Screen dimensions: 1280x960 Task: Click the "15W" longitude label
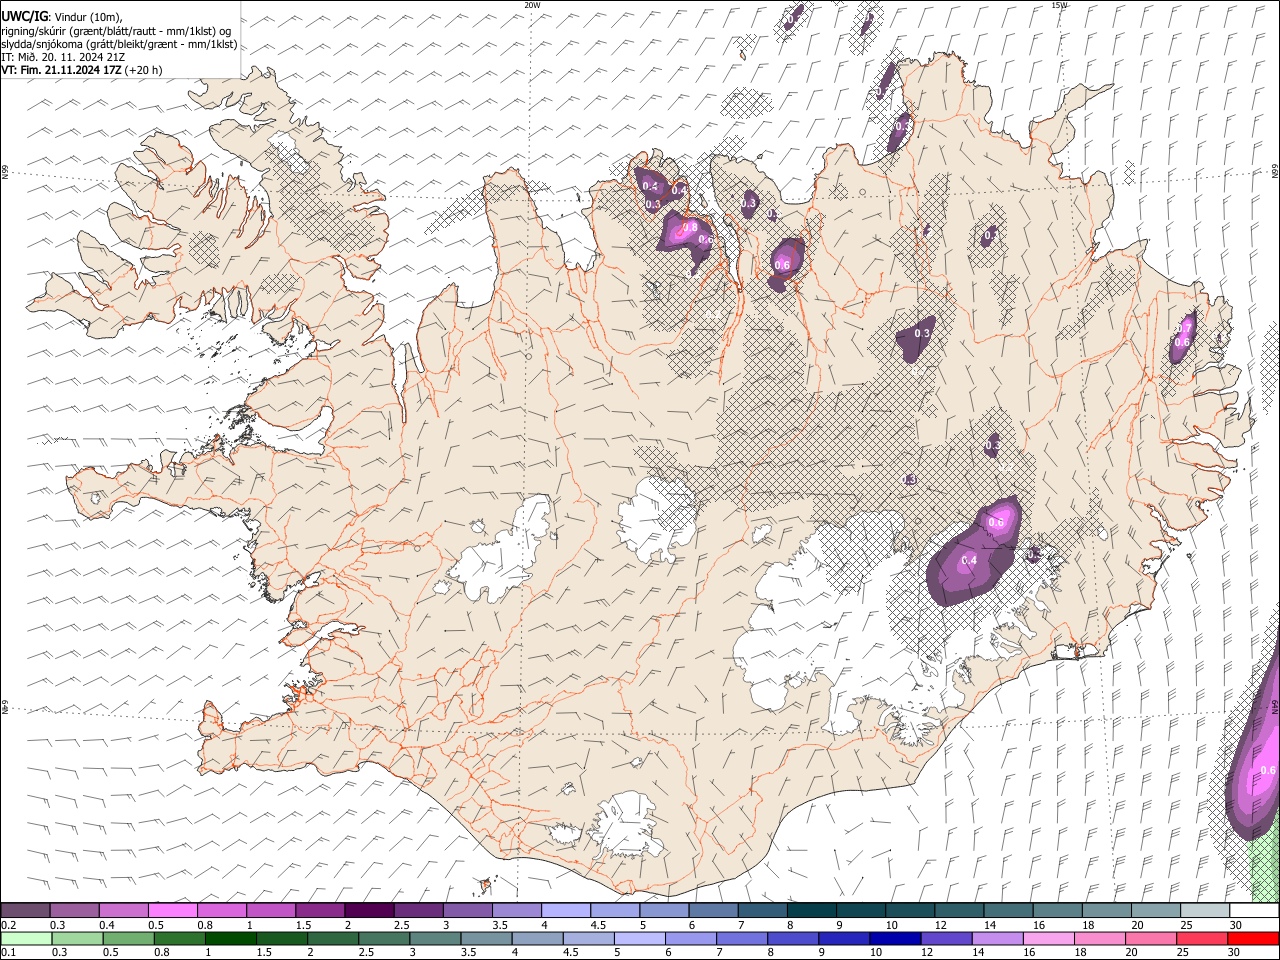1059,5
